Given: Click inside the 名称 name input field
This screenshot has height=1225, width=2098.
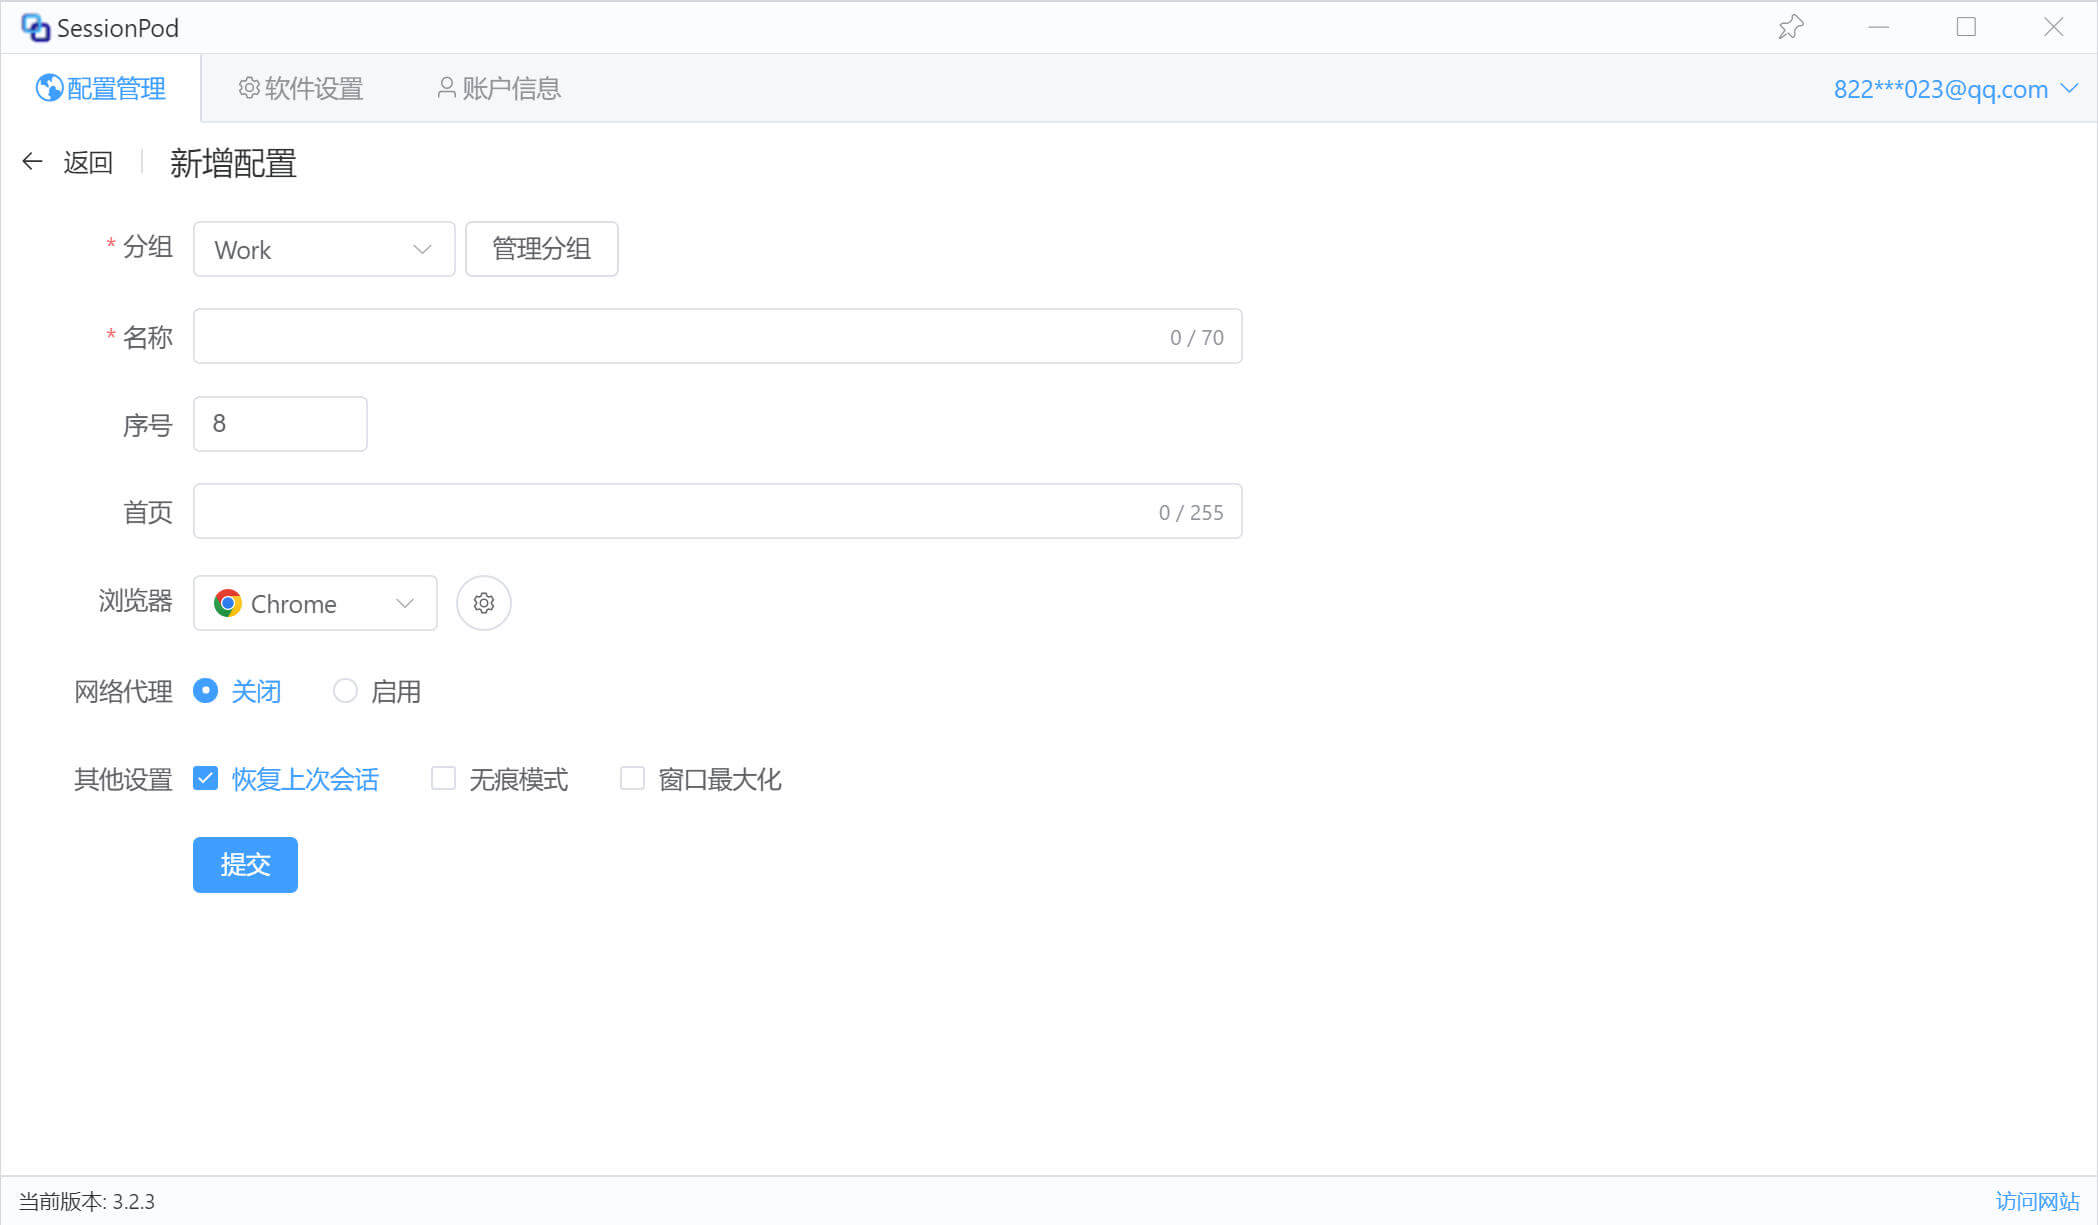Looking at the screenshot, I should (700, 336).
